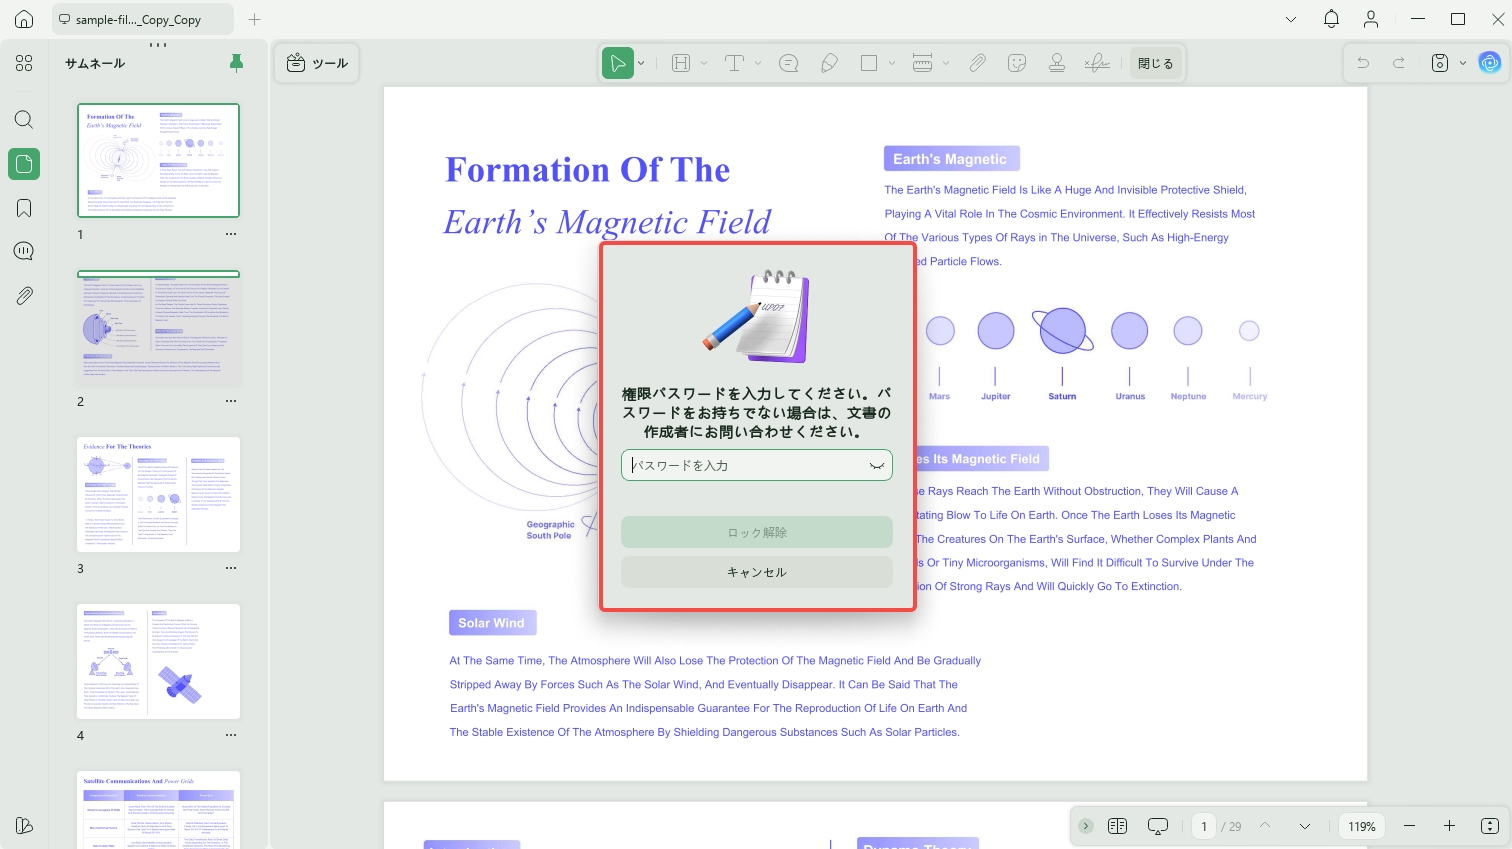This screenshot has width=1512, height=849.
Task: Click the 119% zoom level
Action: click(x=1362, y=826)
